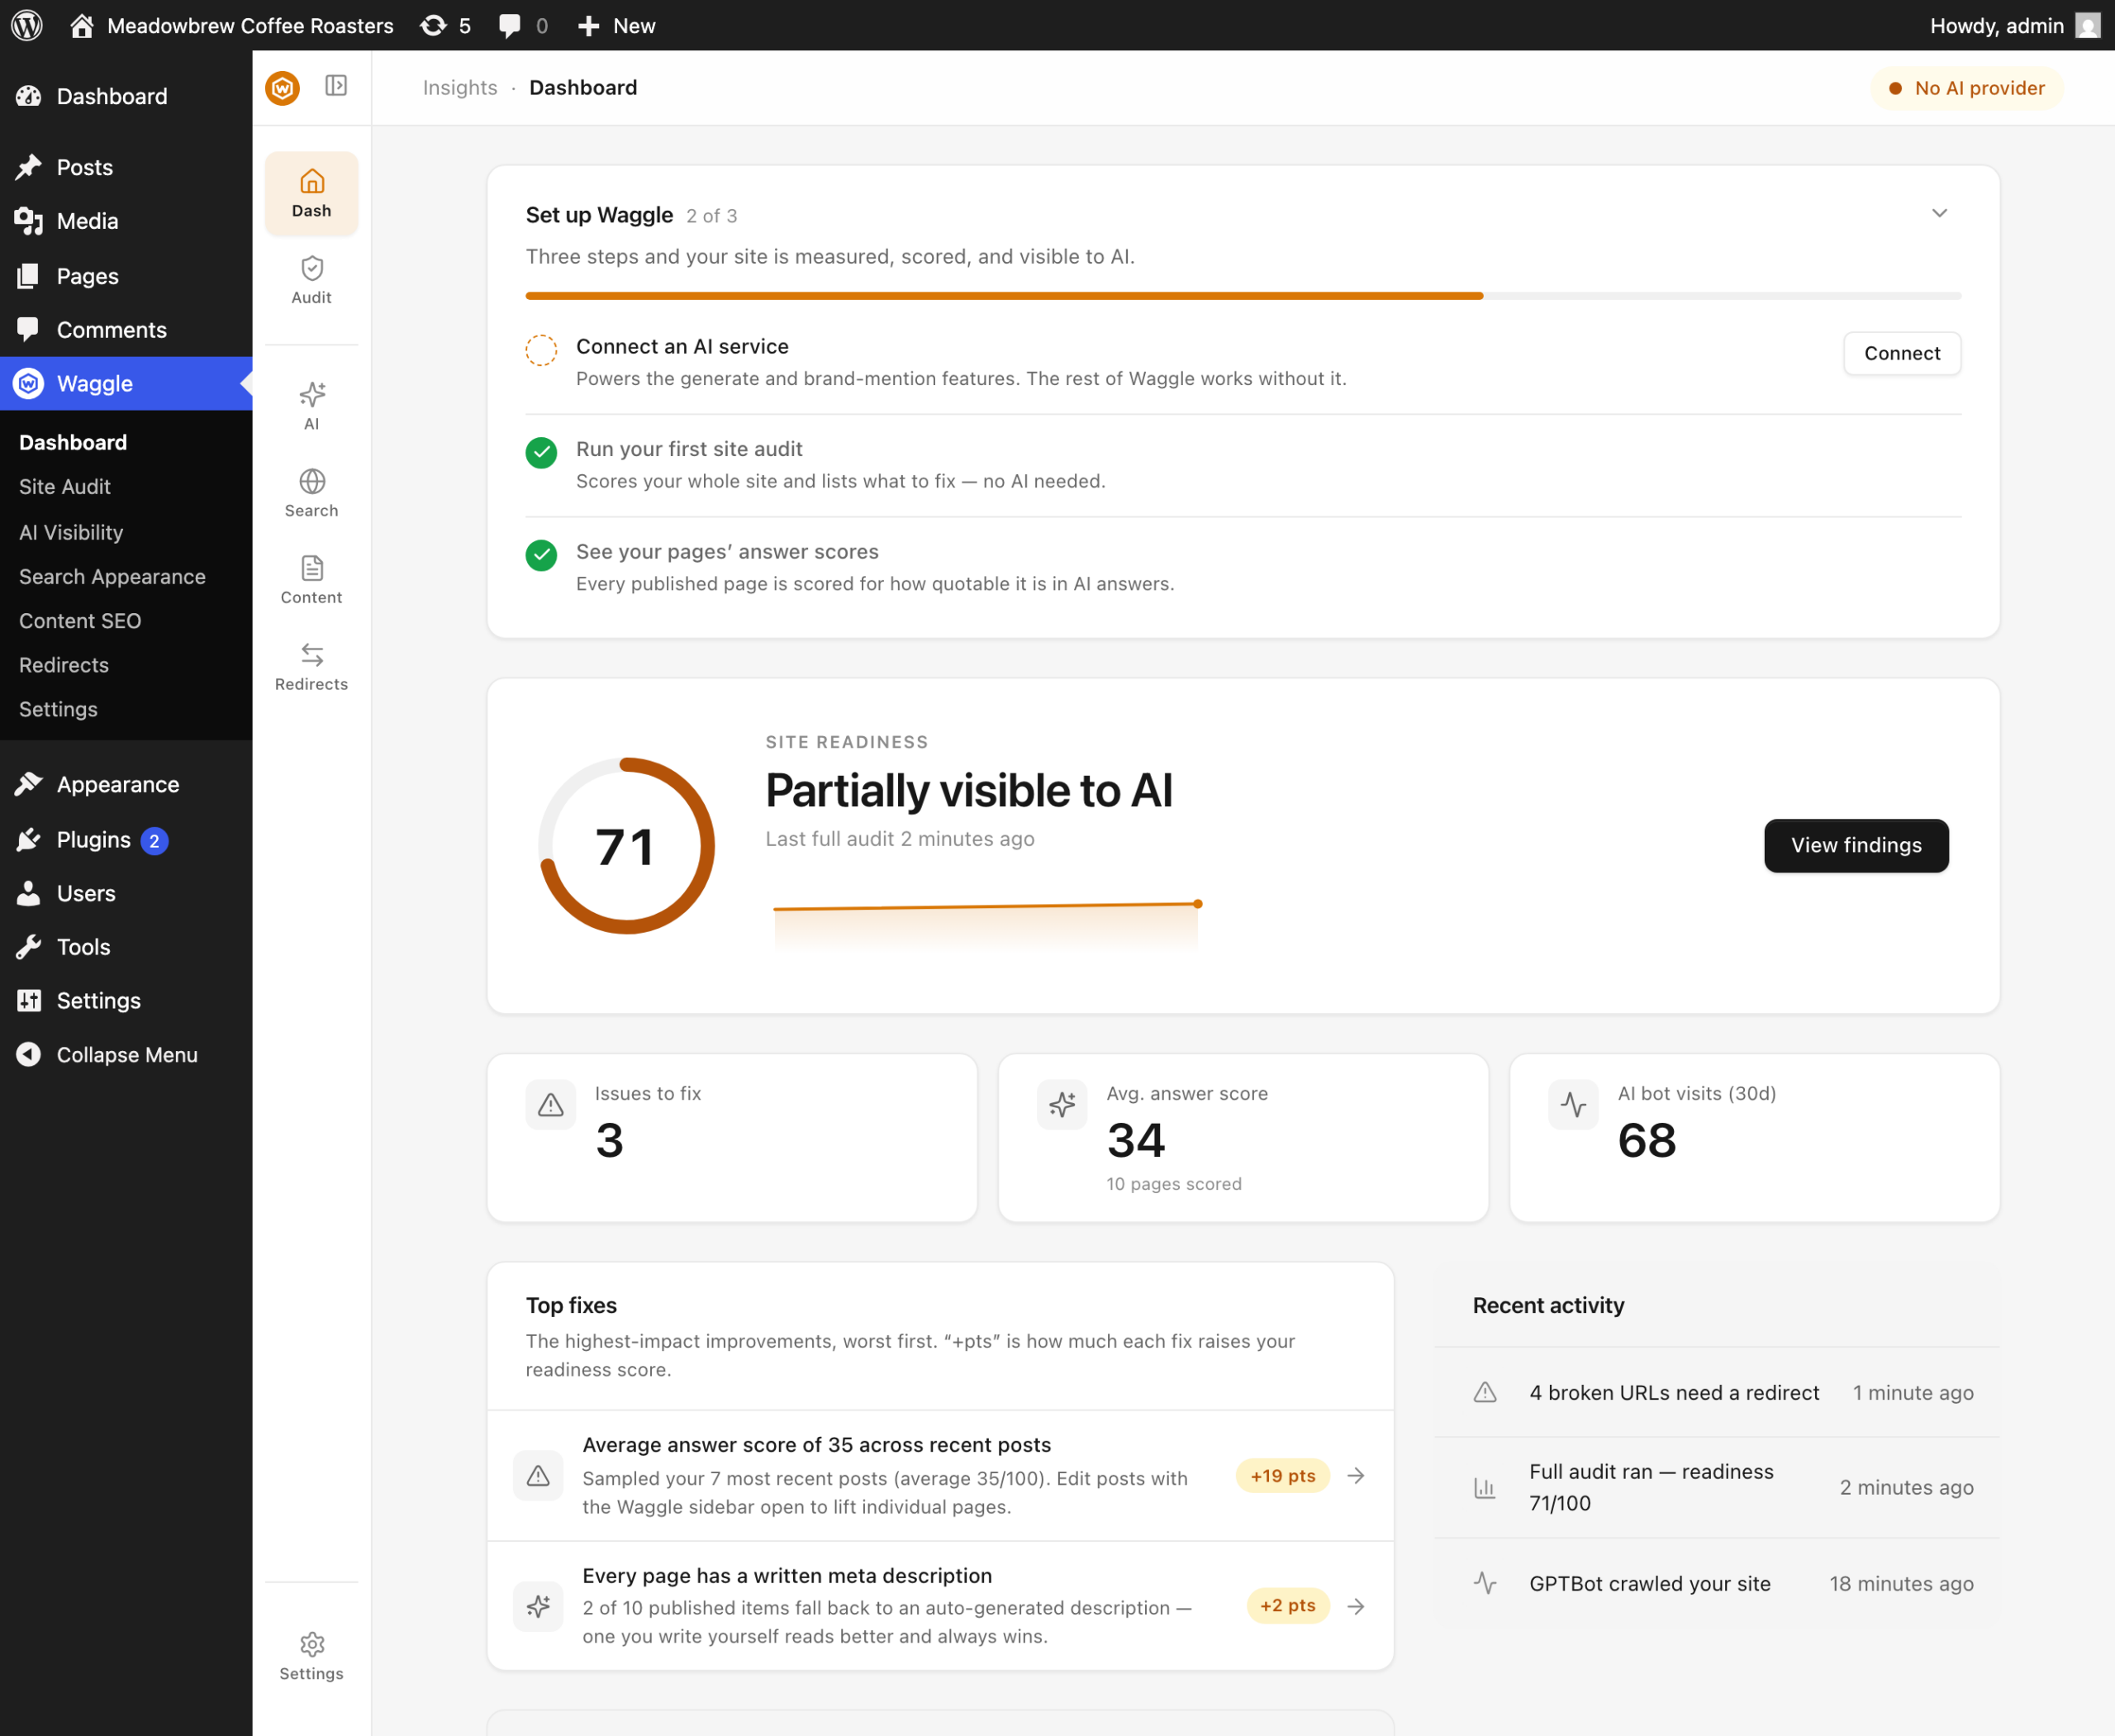The image size is (2115, 1736).
Task: Open the Waggle Dashboard submenu item
Action: pos(73,442)
